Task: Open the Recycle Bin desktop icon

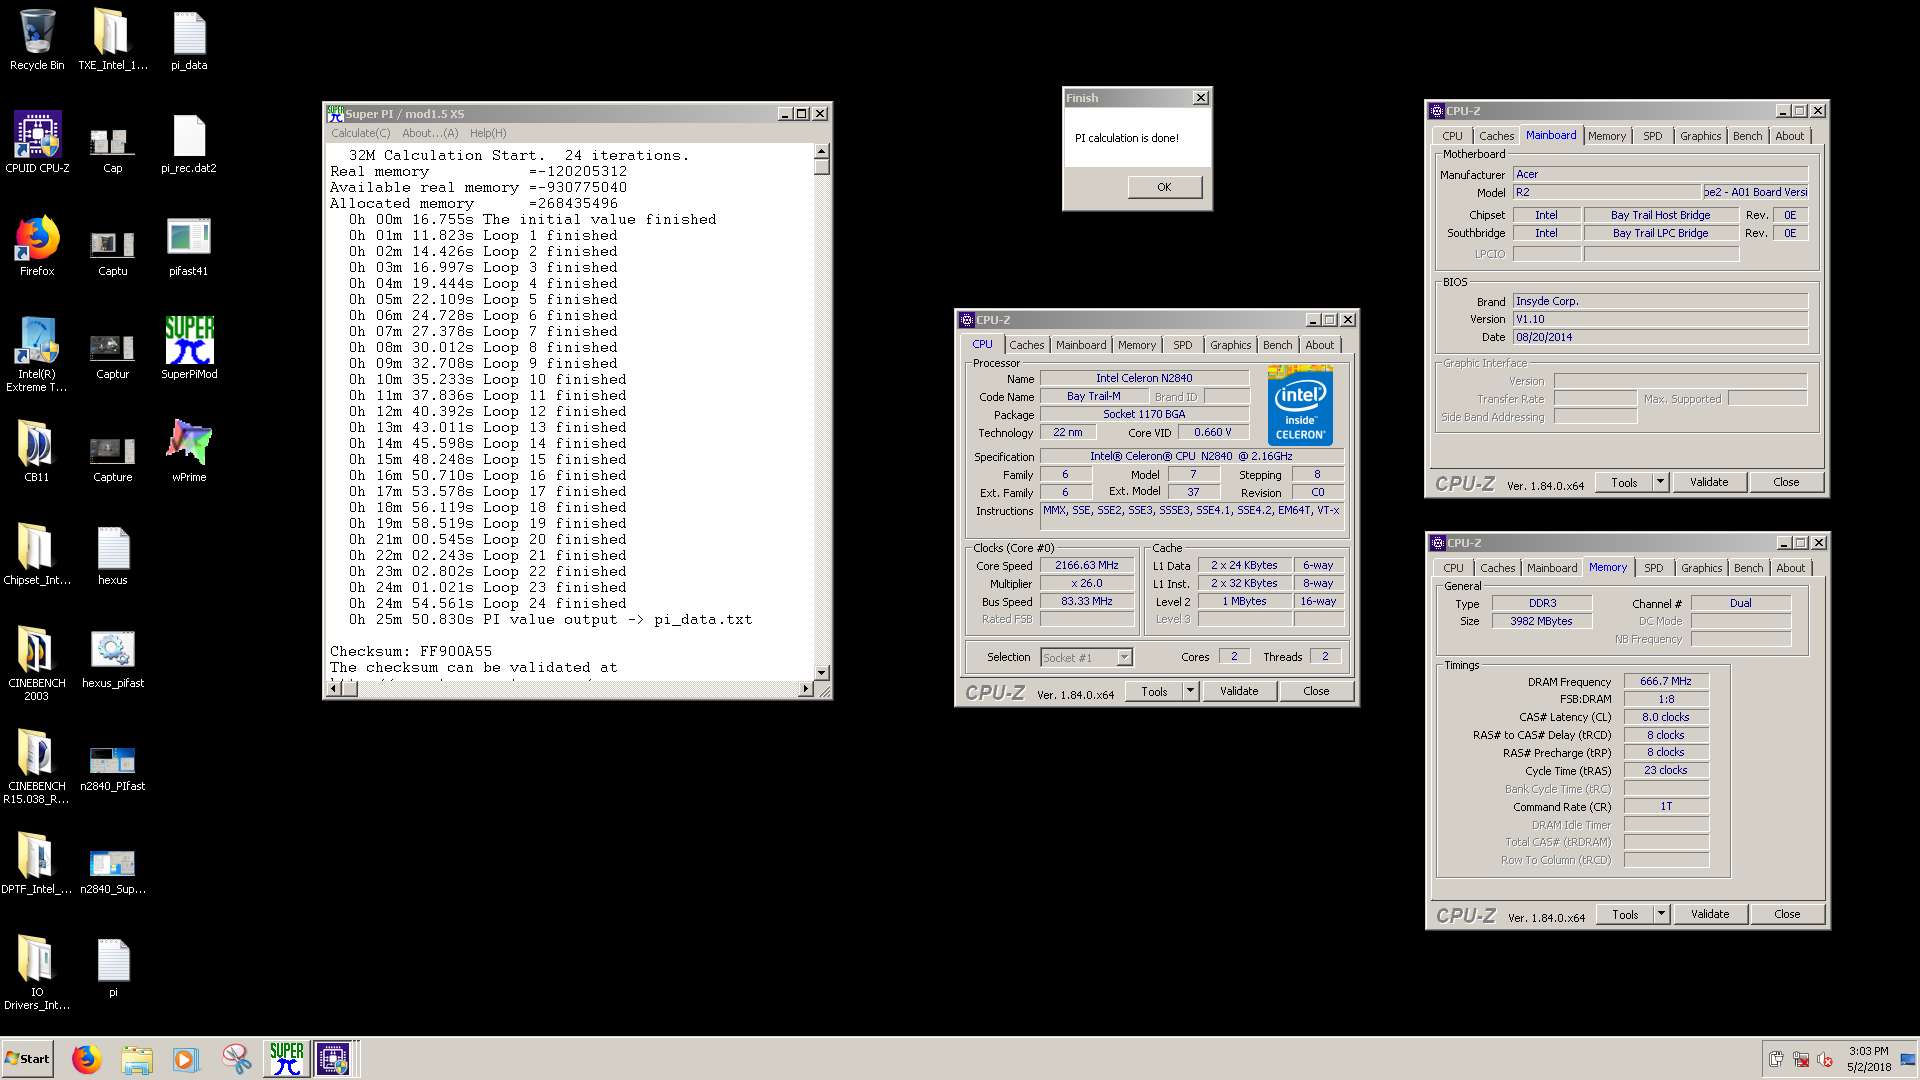Action: pyautogui.click(x=37, y=40)
